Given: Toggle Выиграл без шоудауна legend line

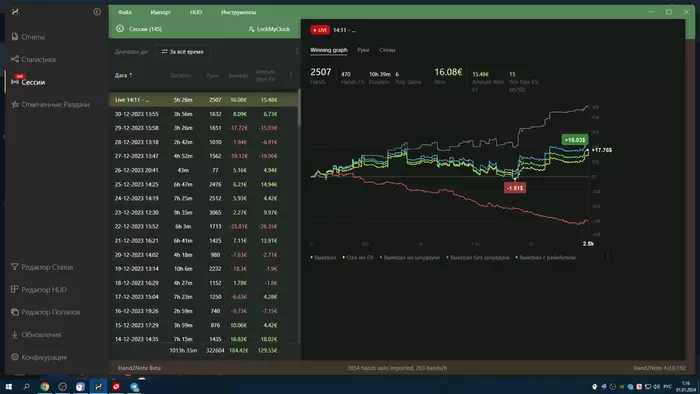Looking at the screenshot, I should click(x=477, y=257).
